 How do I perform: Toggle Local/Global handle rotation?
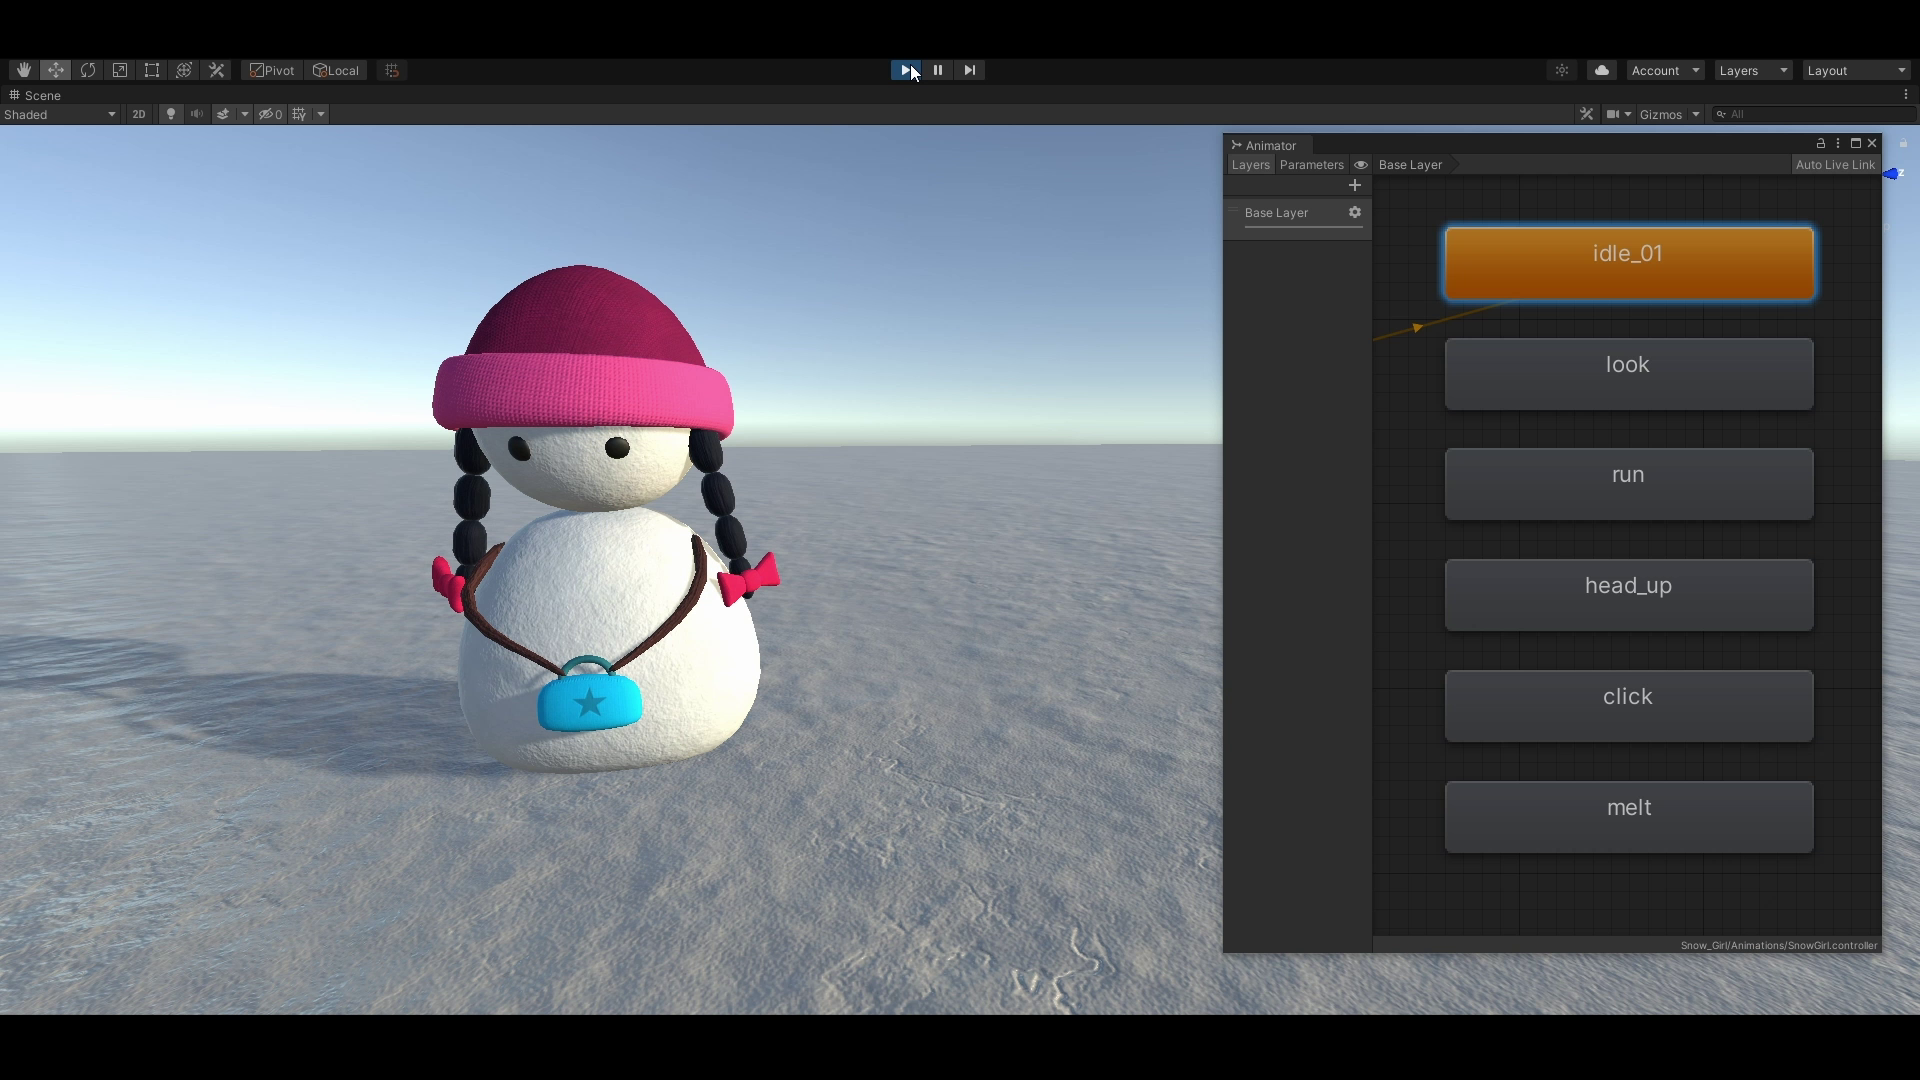point(336,70)
